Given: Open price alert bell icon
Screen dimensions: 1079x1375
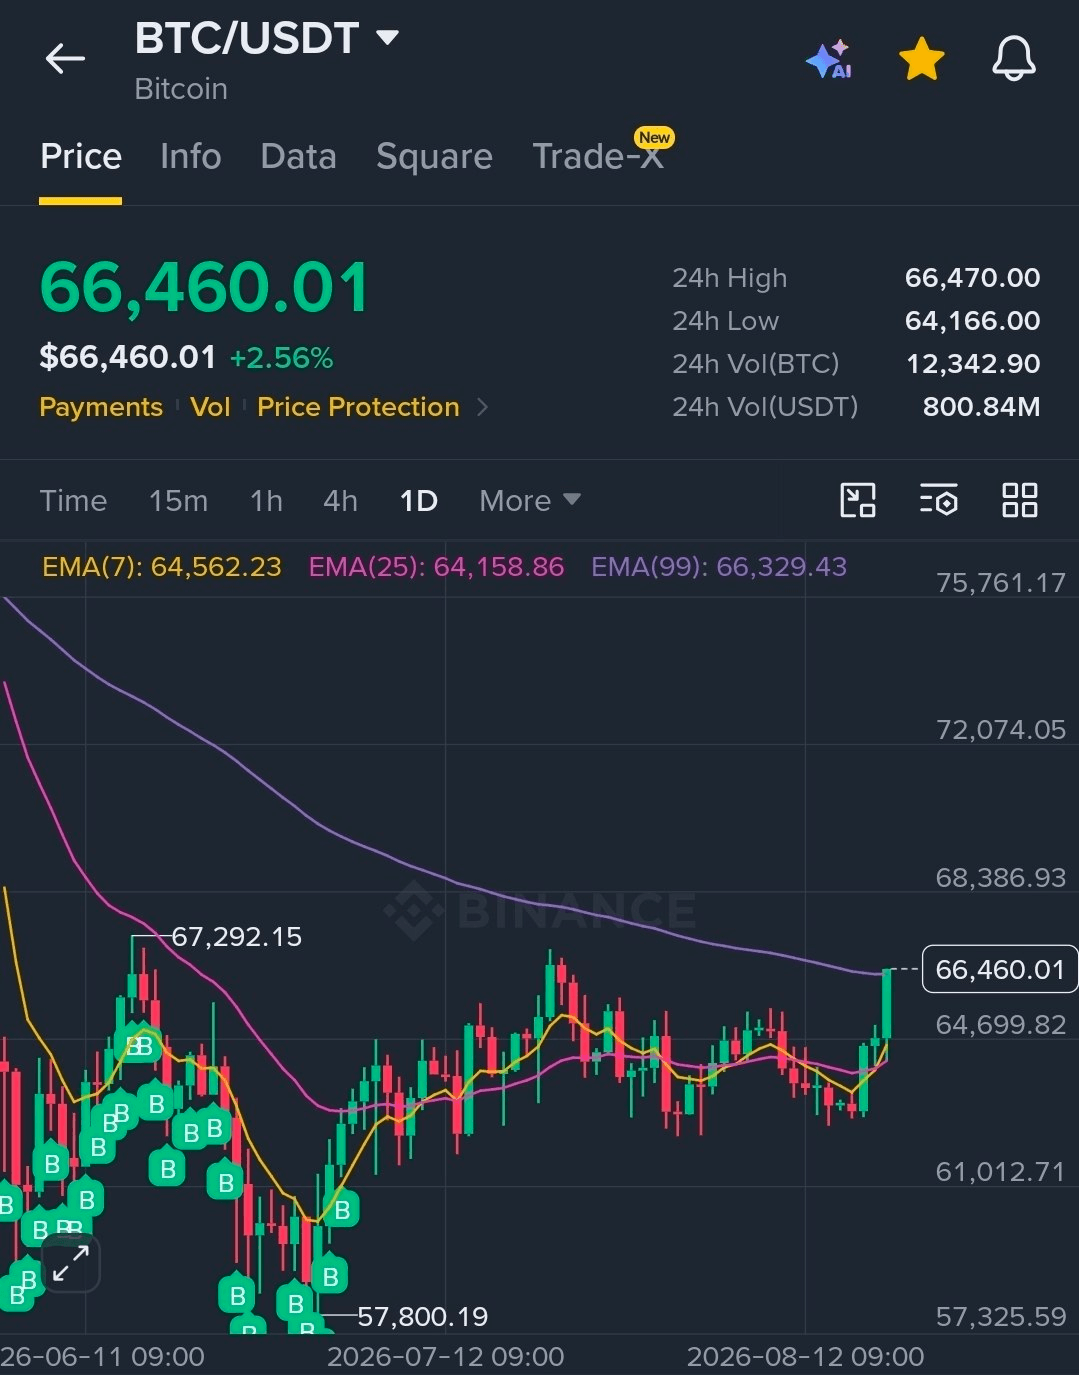Looking at the screenshot, I should point(1013,59).
